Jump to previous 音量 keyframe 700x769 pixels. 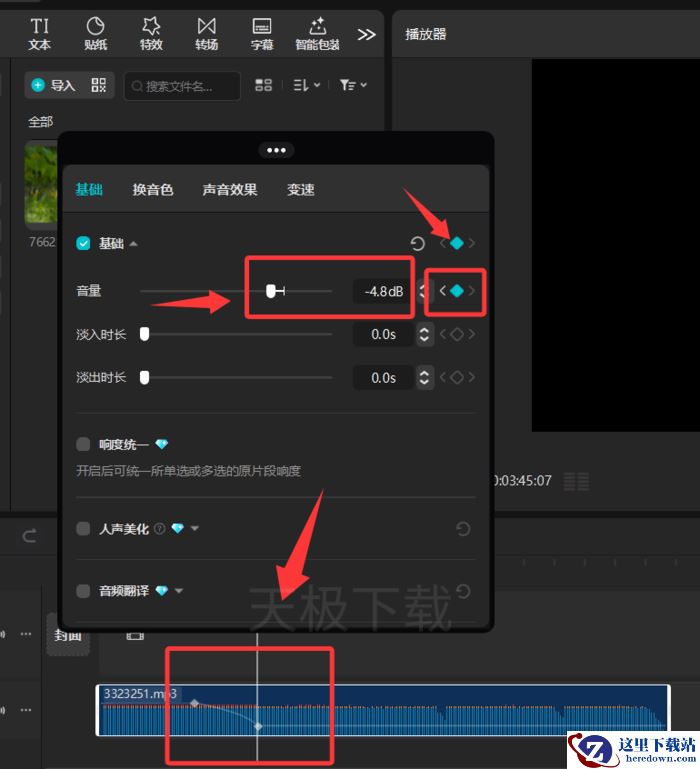[442, 291]
